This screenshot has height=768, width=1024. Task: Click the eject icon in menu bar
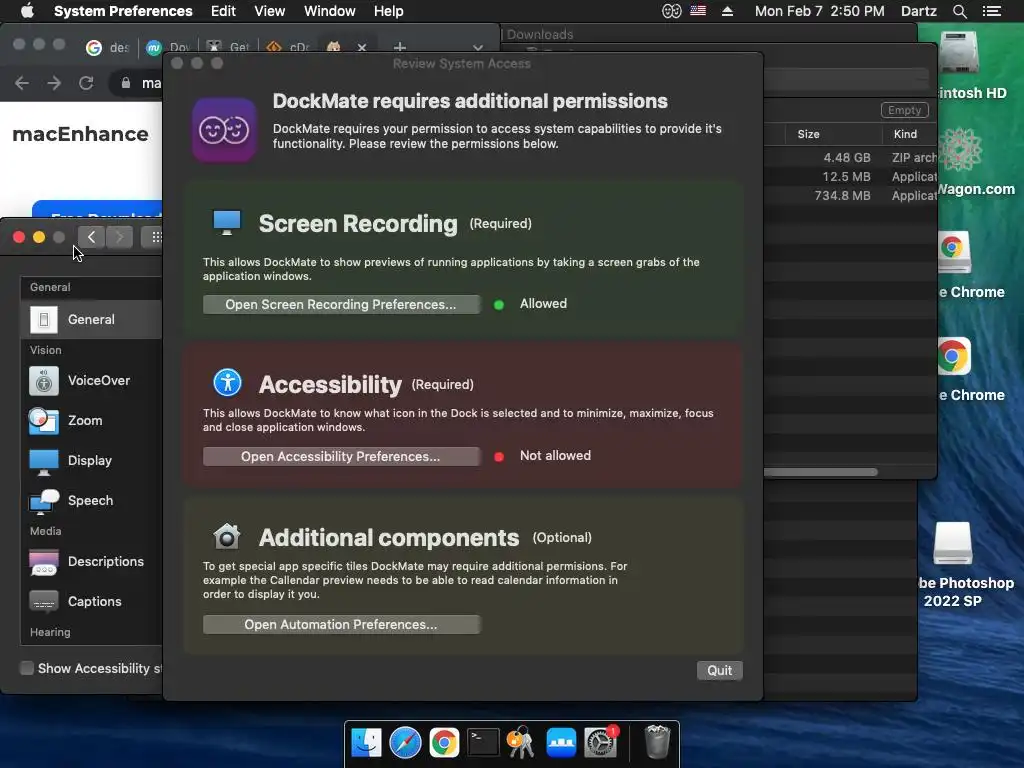[728, 11]
